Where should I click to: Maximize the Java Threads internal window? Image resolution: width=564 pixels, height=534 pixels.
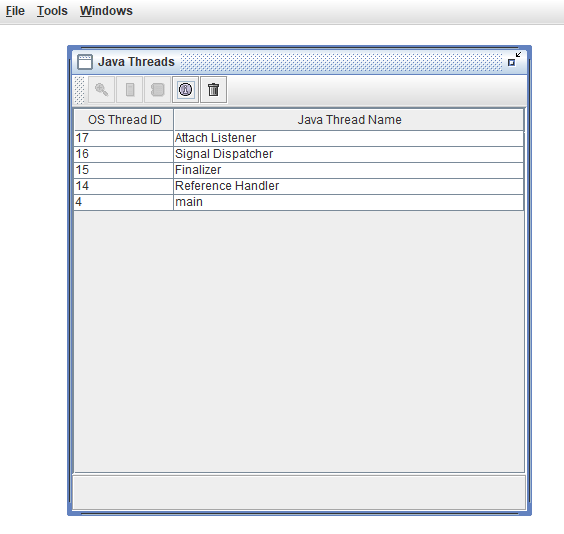click(514, 60)
